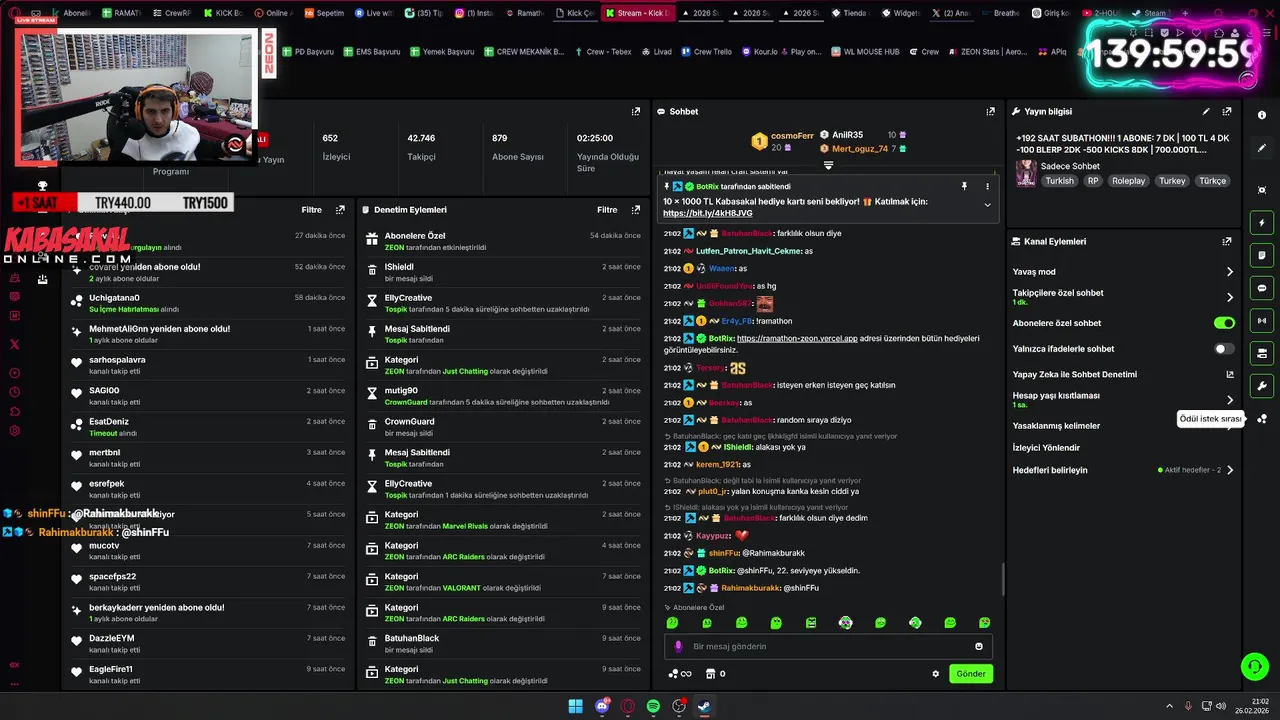
Task: Open Yasaklanmış kelimeler
Action: click(x=1056, y=426)
